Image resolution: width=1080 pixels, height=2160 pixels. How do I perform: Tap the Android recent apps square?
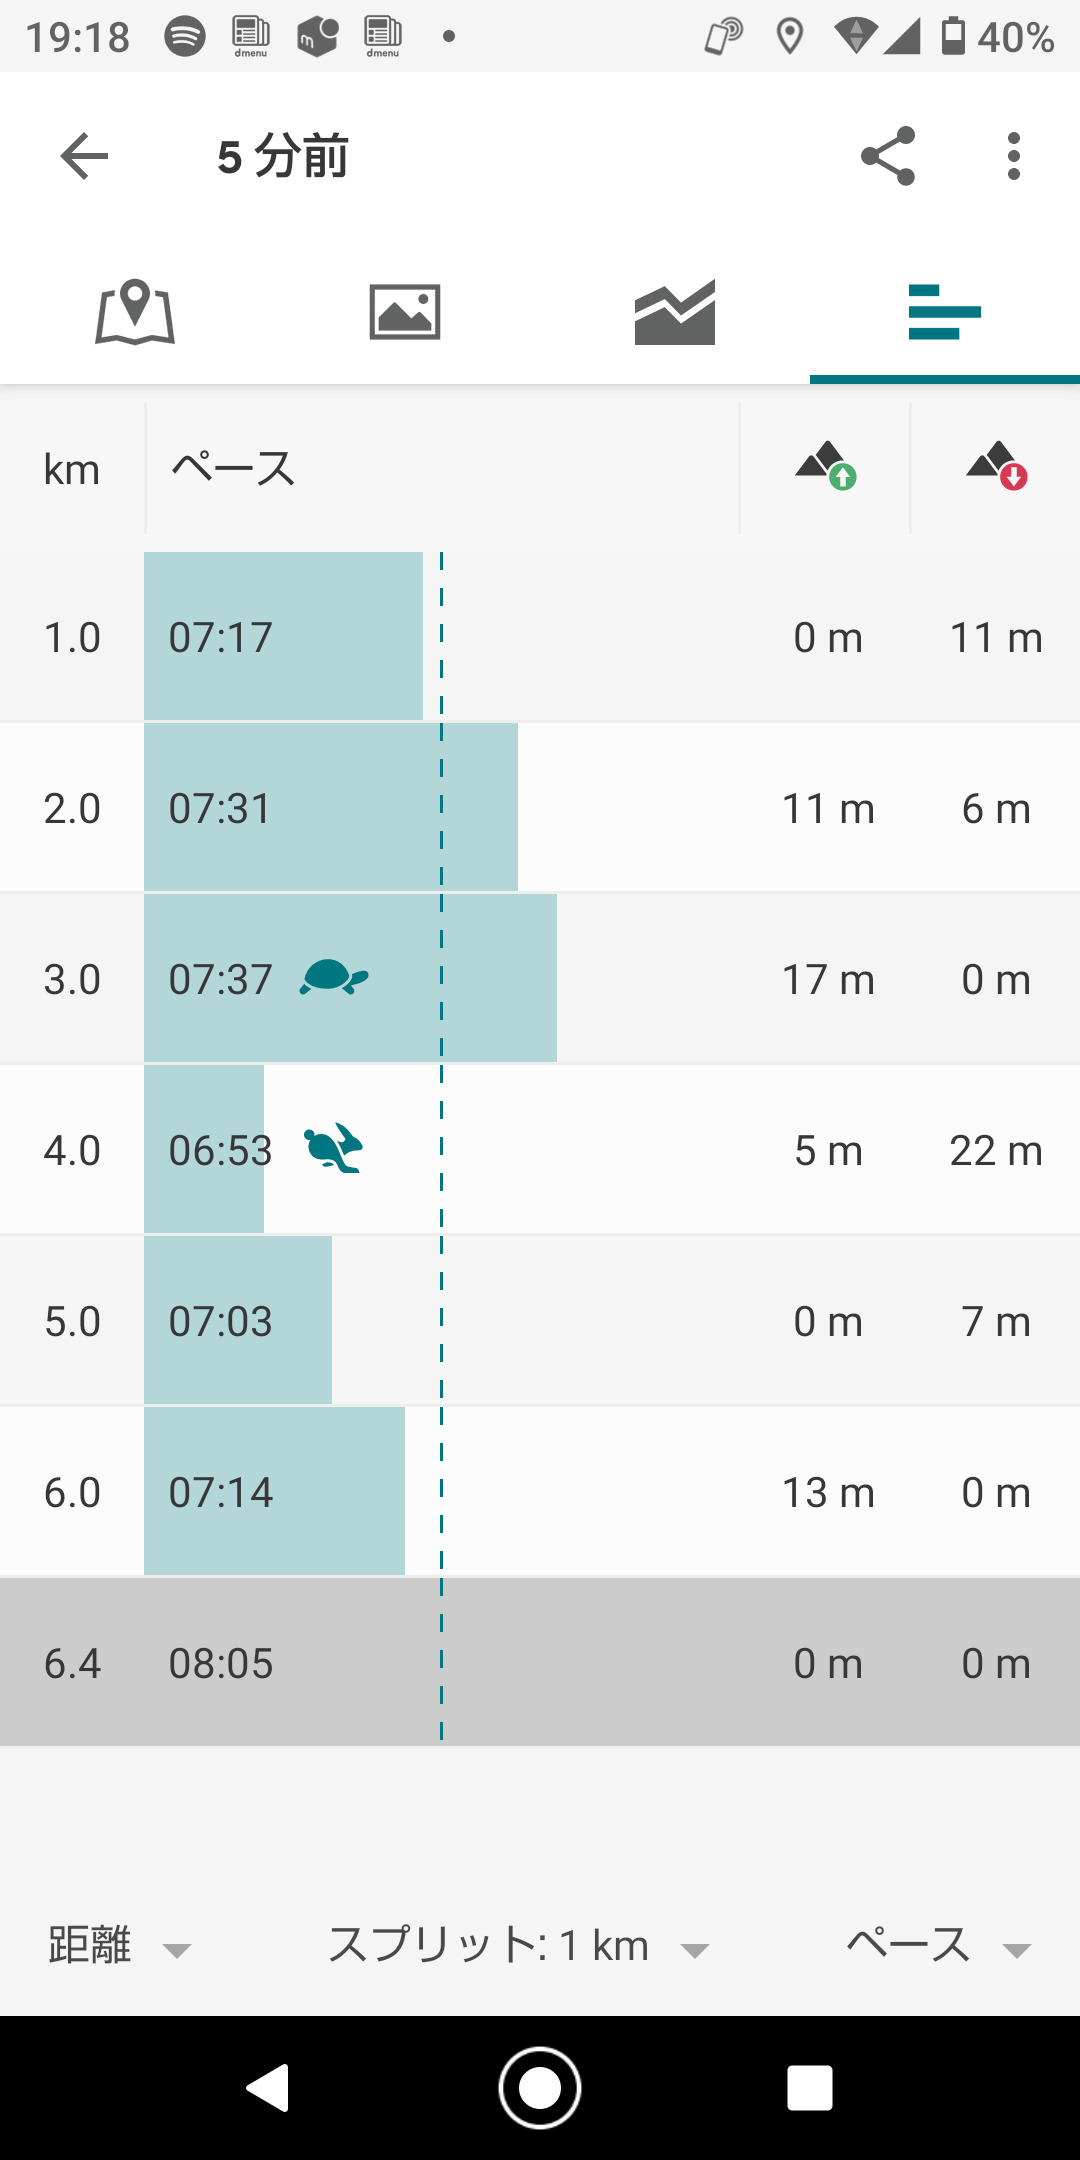[x=809, y=2088]
